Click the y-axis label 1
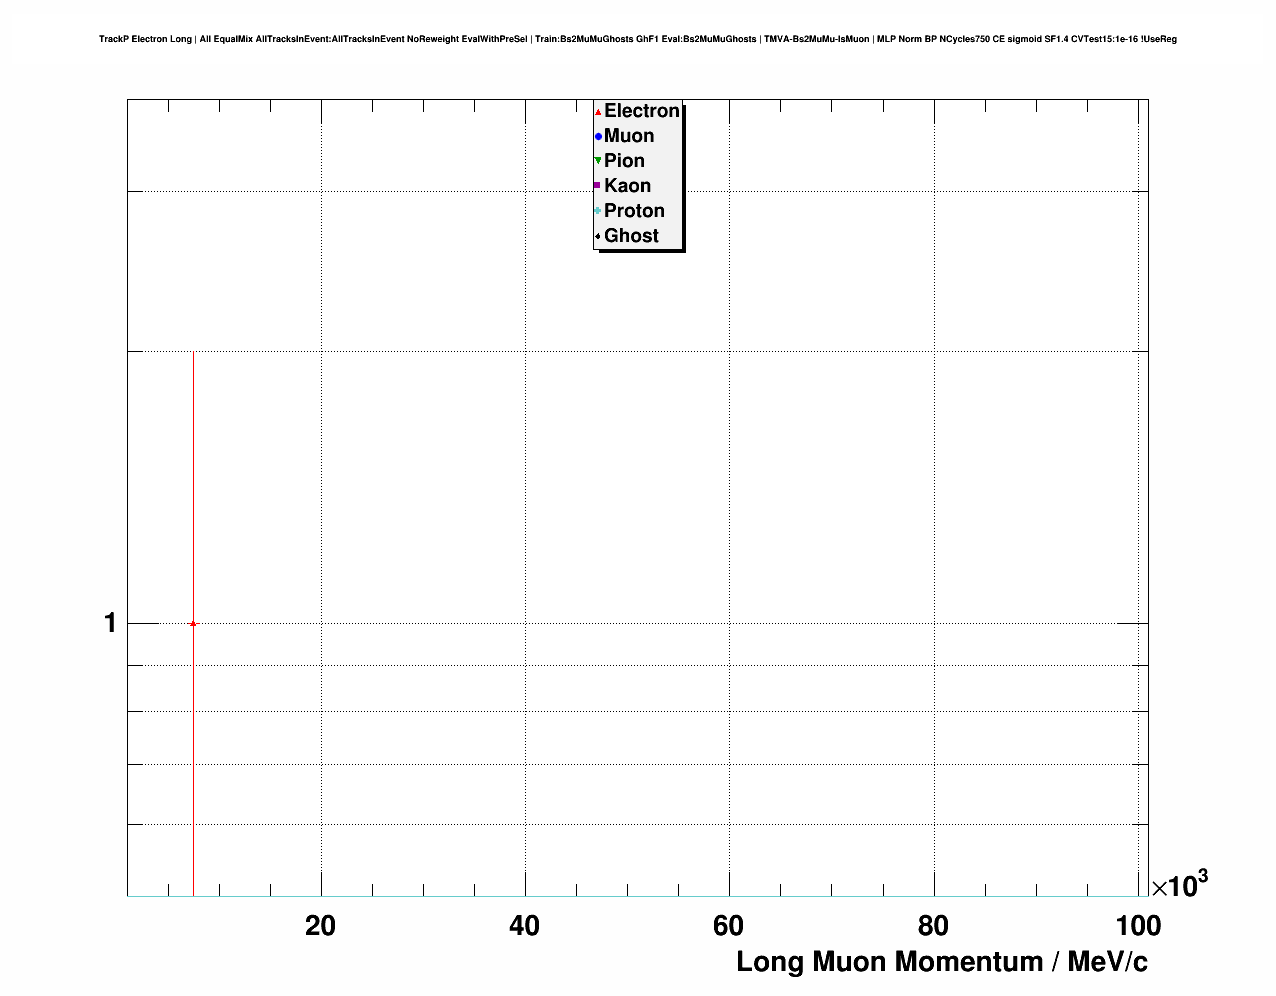 [110, 623]
